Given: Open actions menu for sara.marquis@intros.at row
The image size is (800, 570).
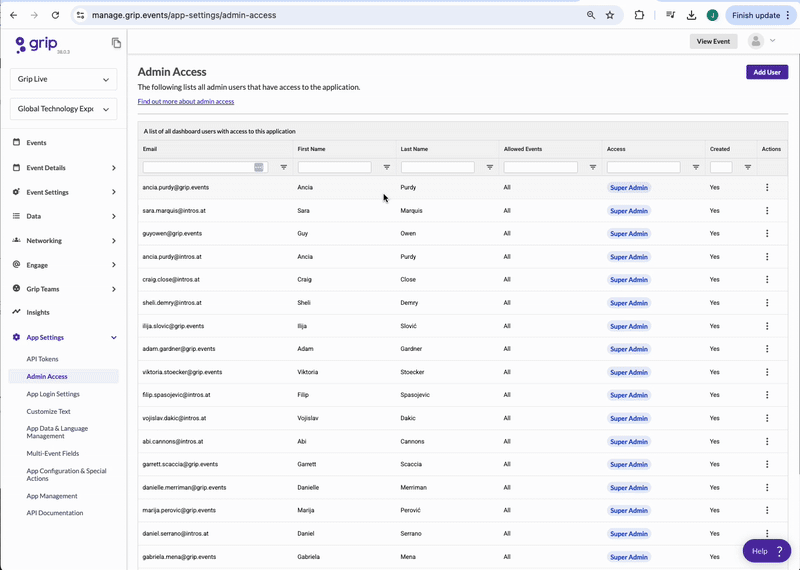Looking at the screenshot, I should pos(767,210).
